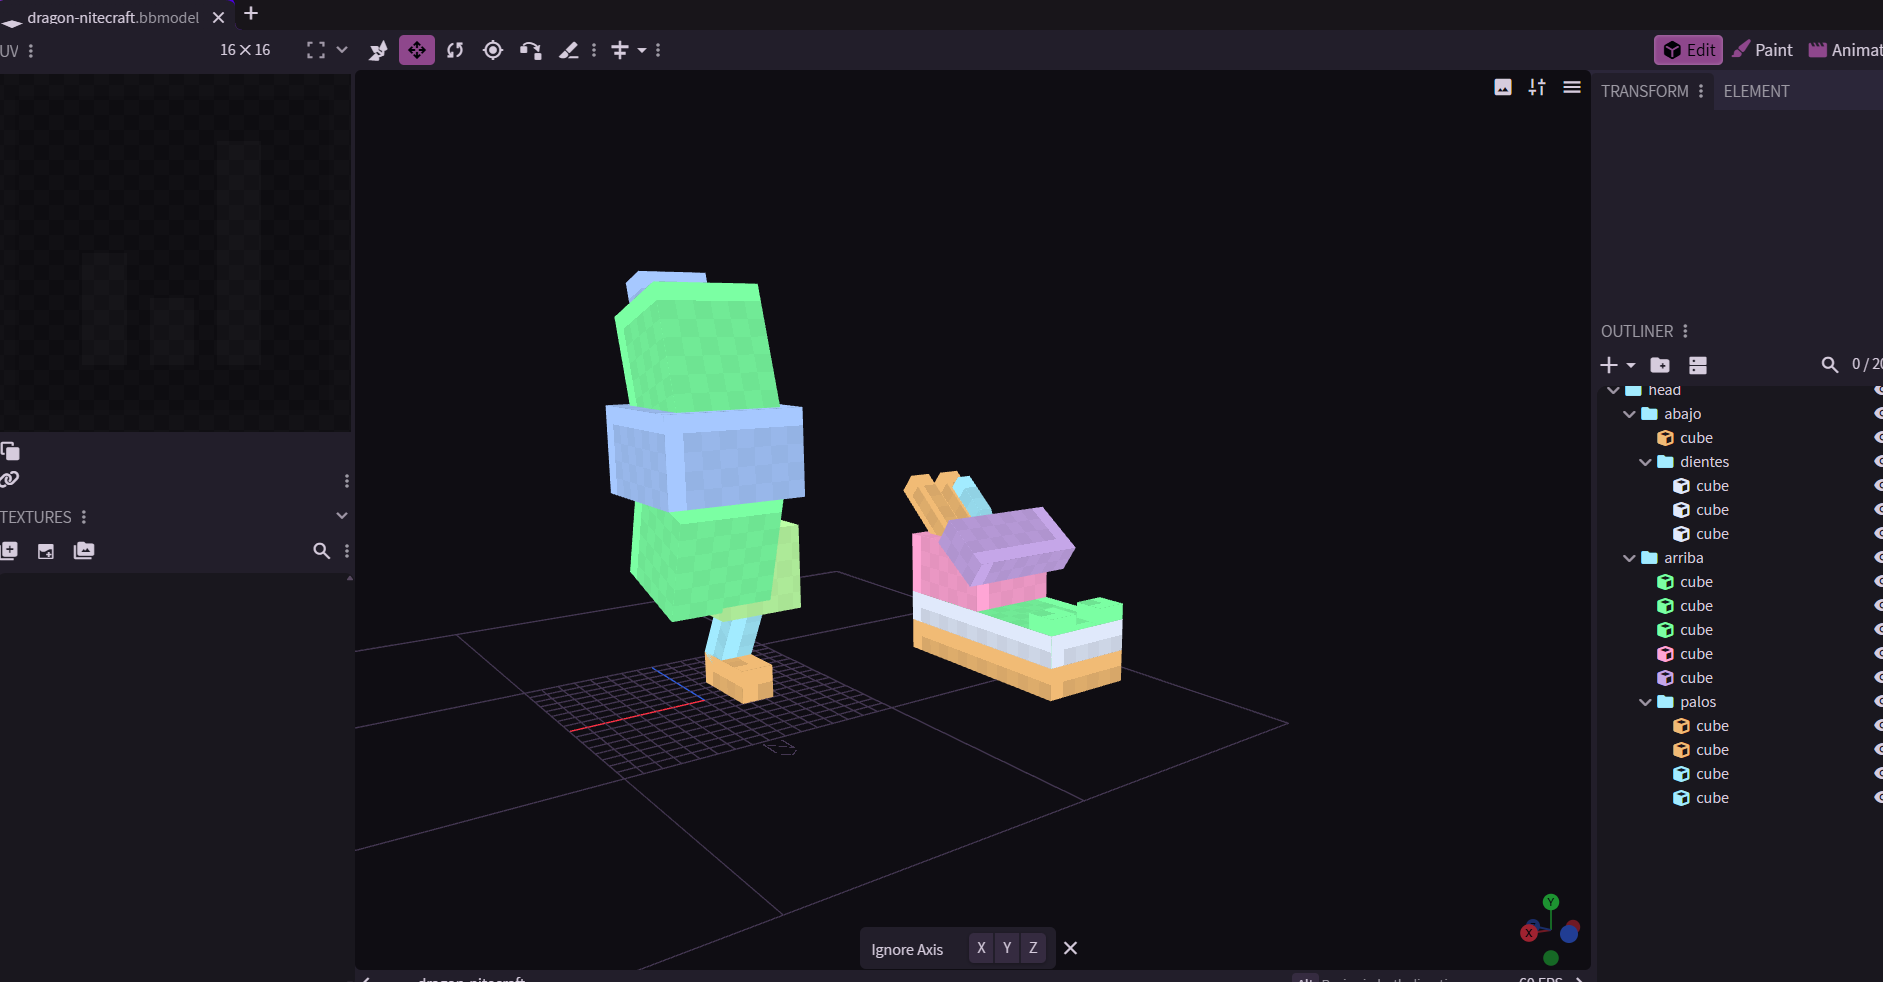The height and width of the screenshot is (982, 1883).
Task: Toggle the X axis in Ignore Axis
Action: point(981,948)
